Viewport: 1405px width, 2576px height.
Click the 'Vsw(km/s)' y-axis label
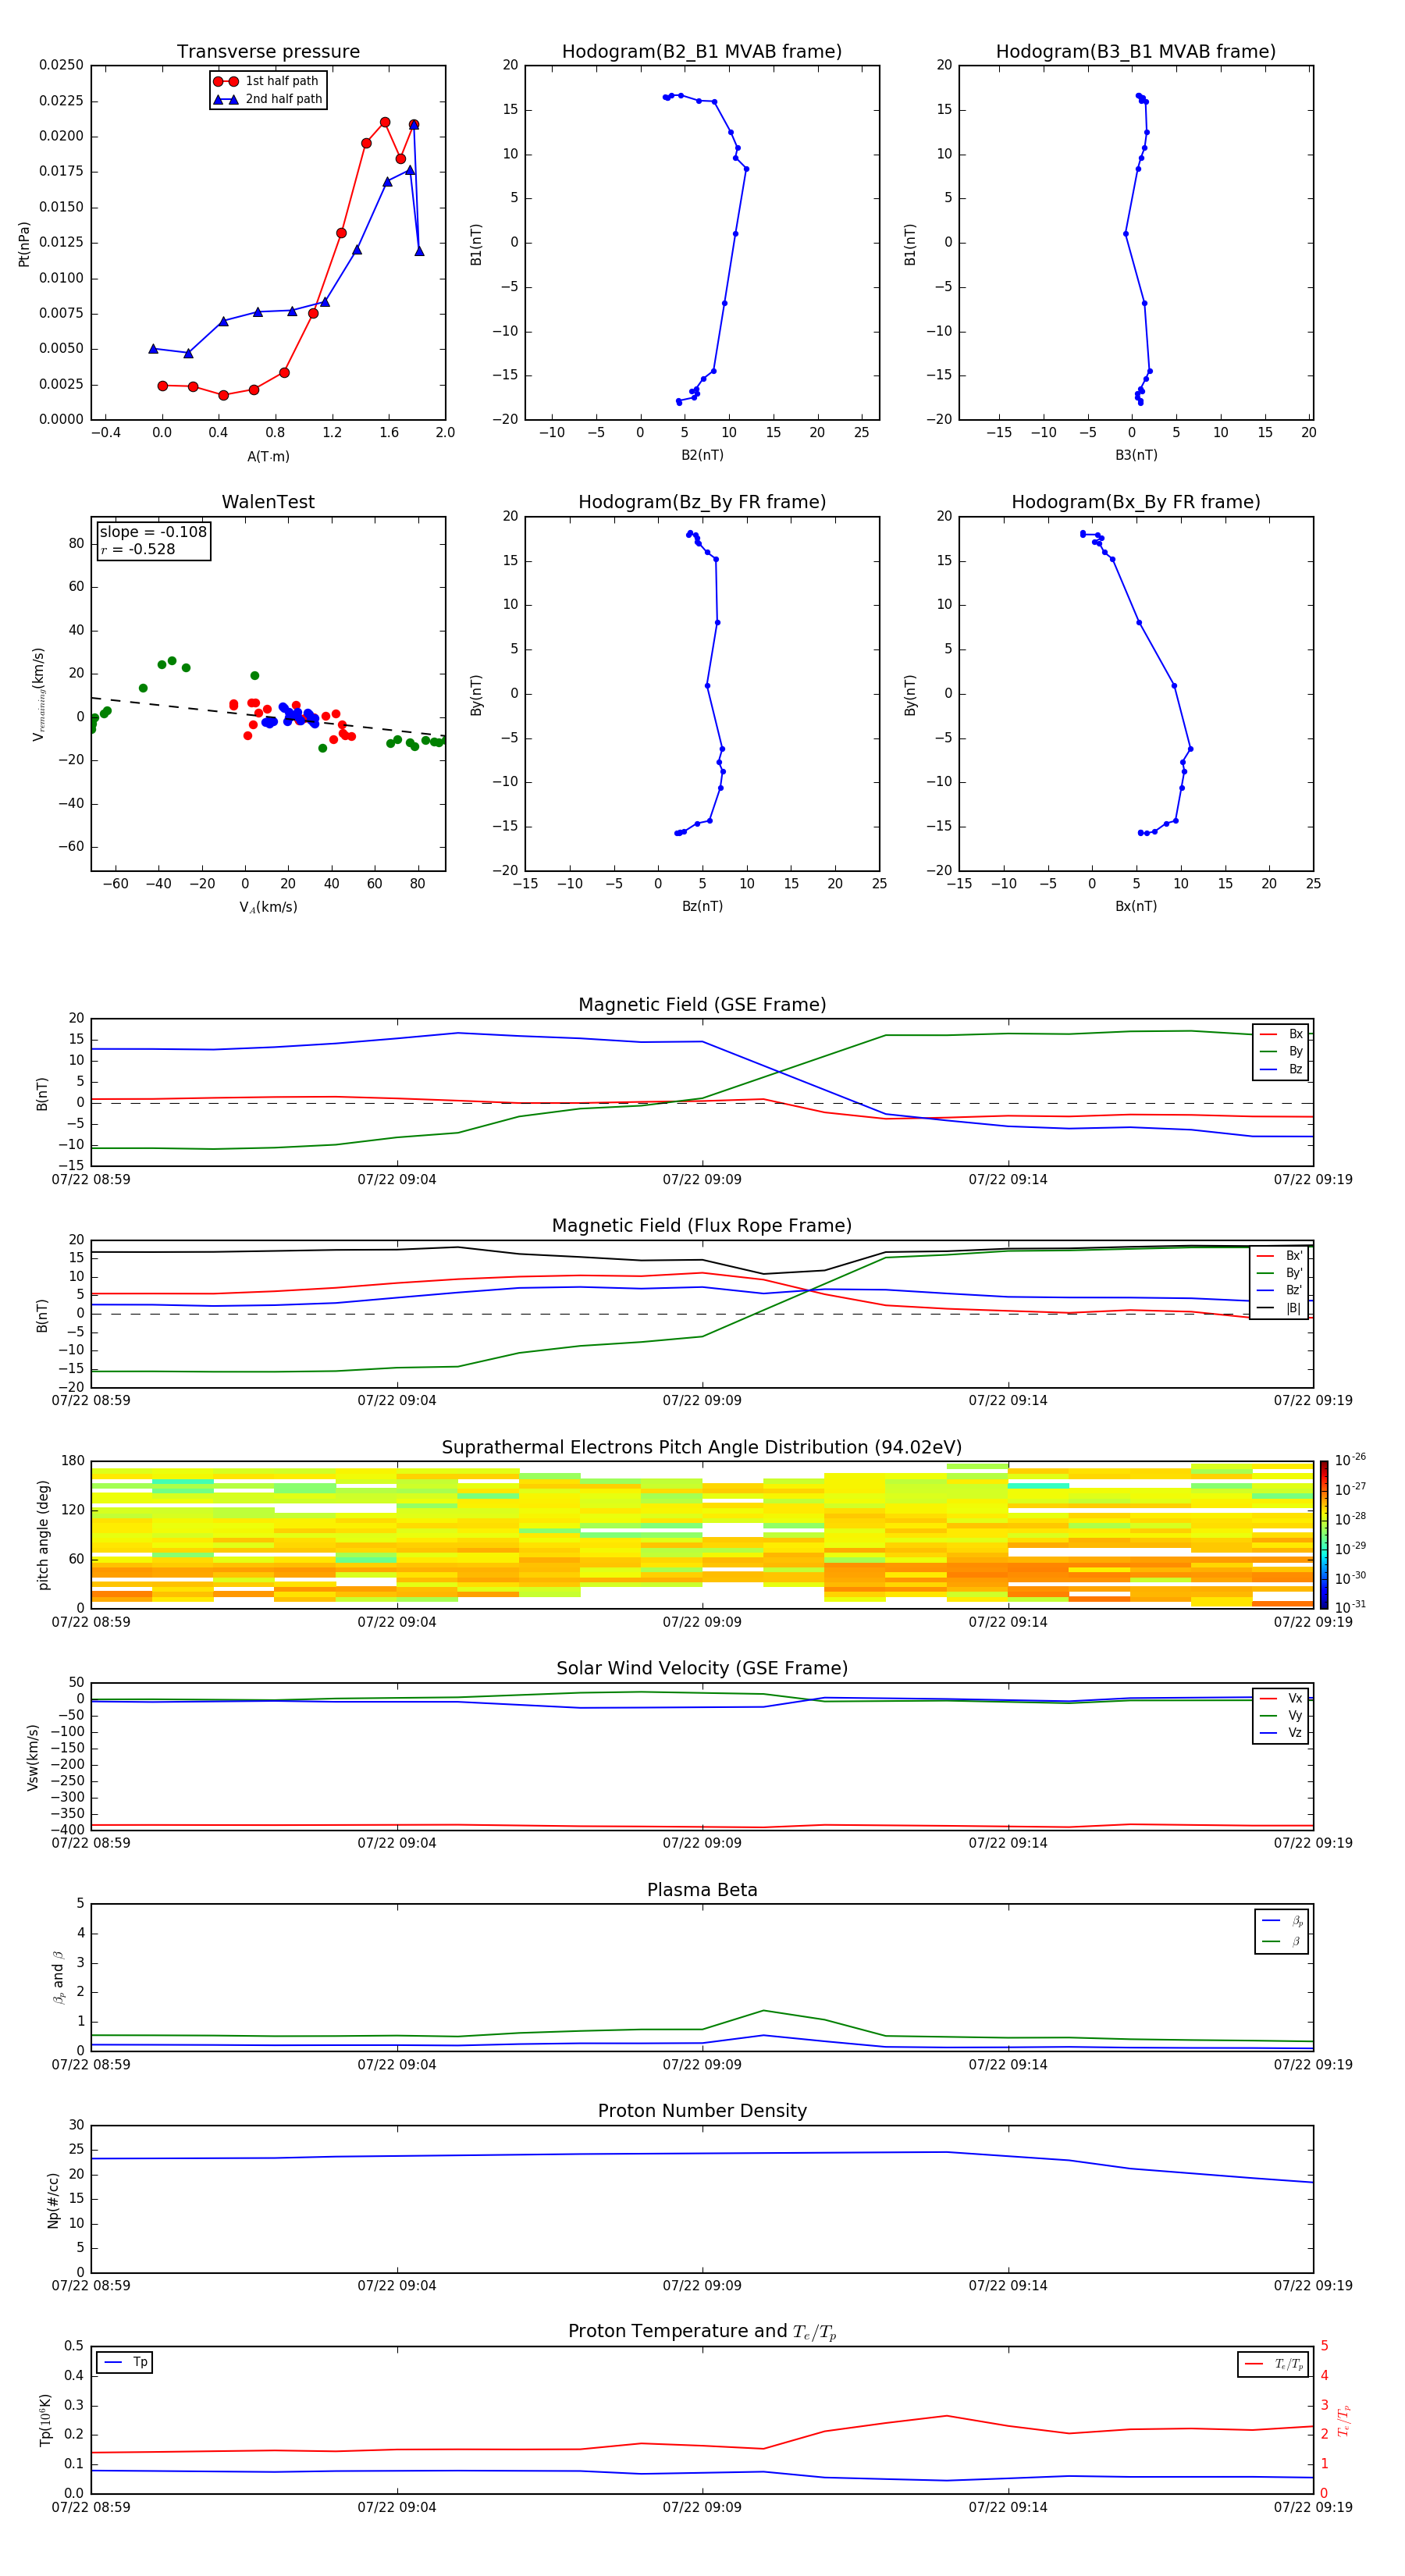[33, 1757]
